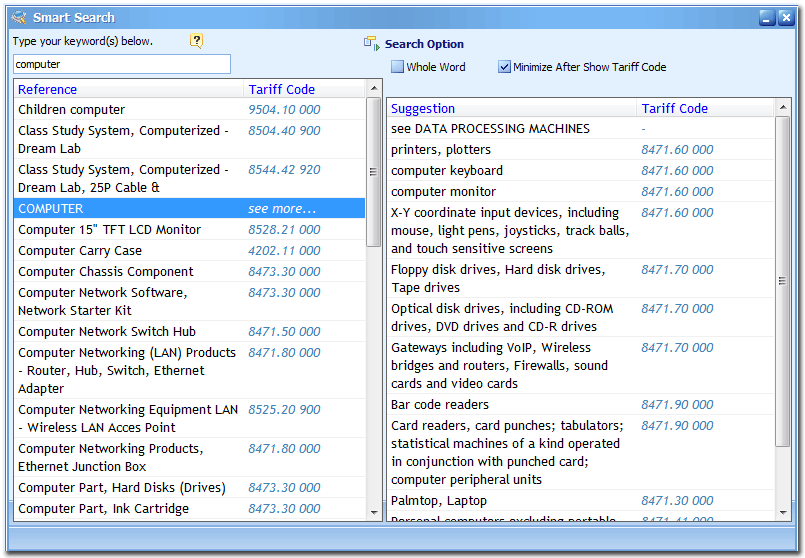Click the keyword search input field
The width and height of the screenshot is (805, 558).
[121, 64]
